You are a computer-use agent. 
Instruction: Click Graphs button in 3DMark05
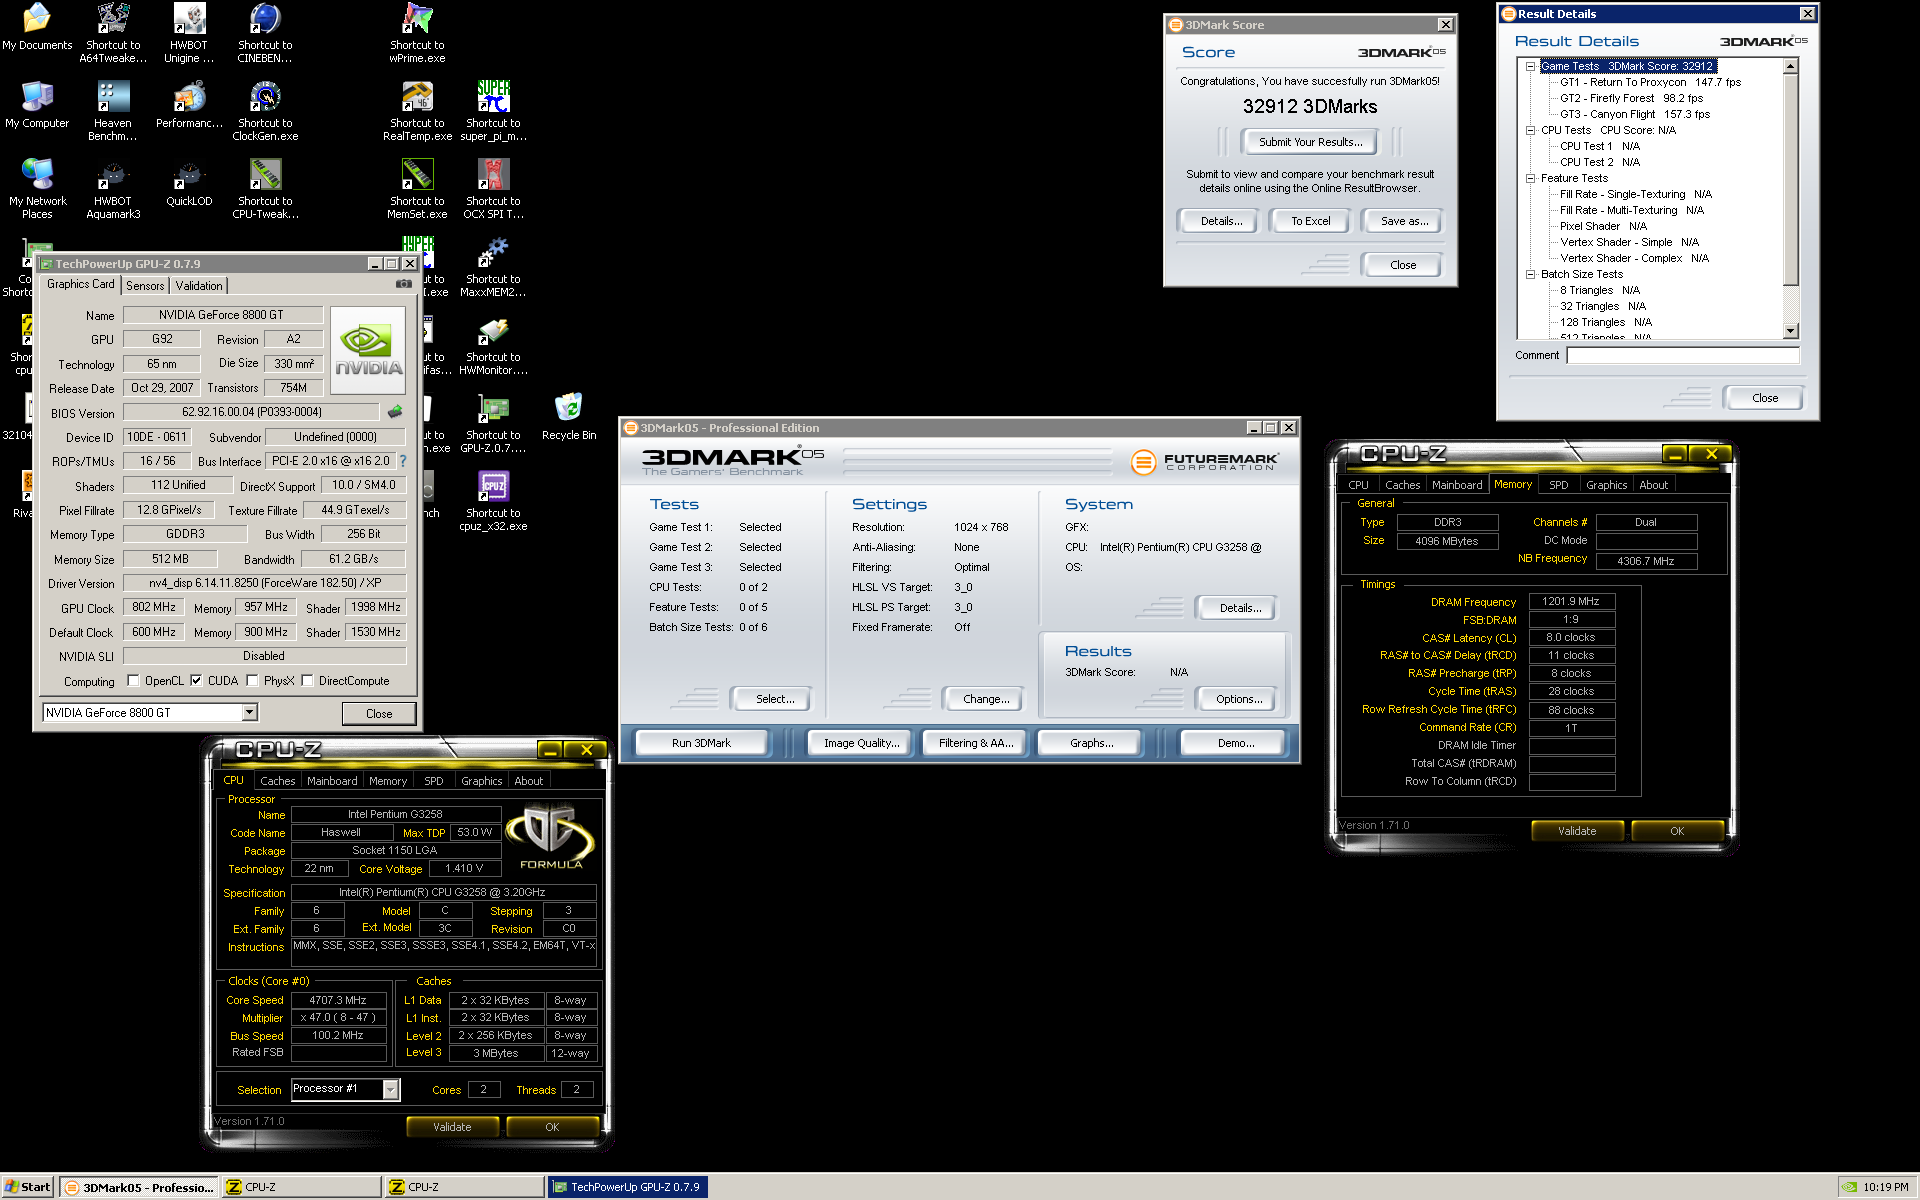click(1091, 743)
